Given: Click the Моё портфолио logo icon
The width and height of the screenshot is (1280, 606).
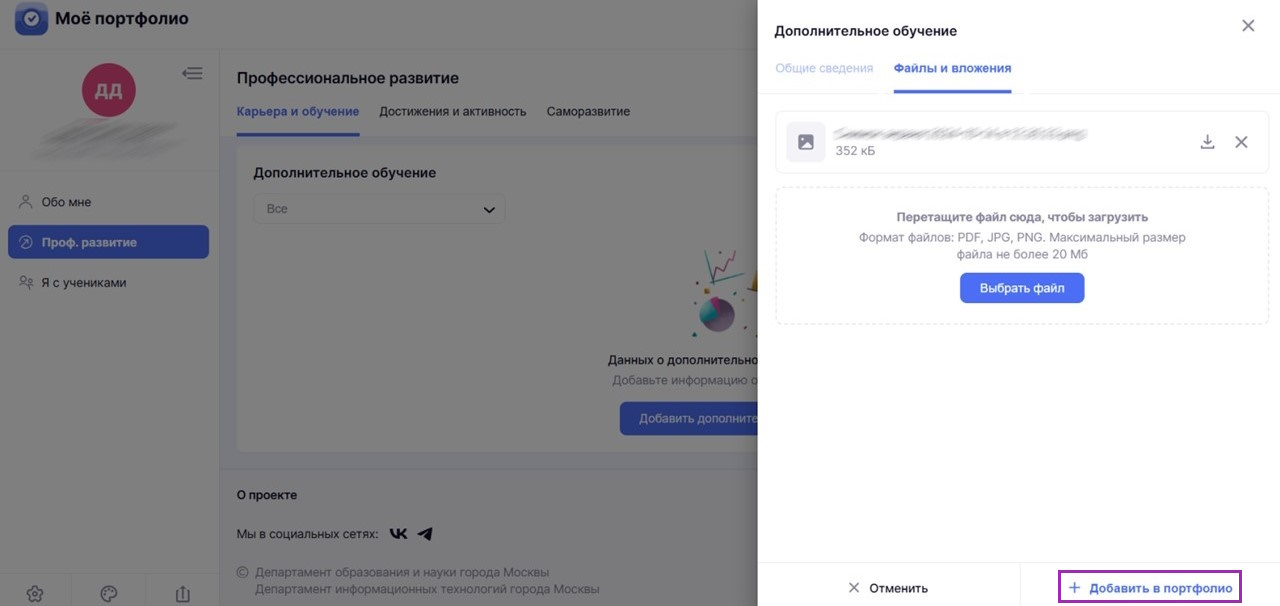Looking at the screenshot, I should point(32,18).
